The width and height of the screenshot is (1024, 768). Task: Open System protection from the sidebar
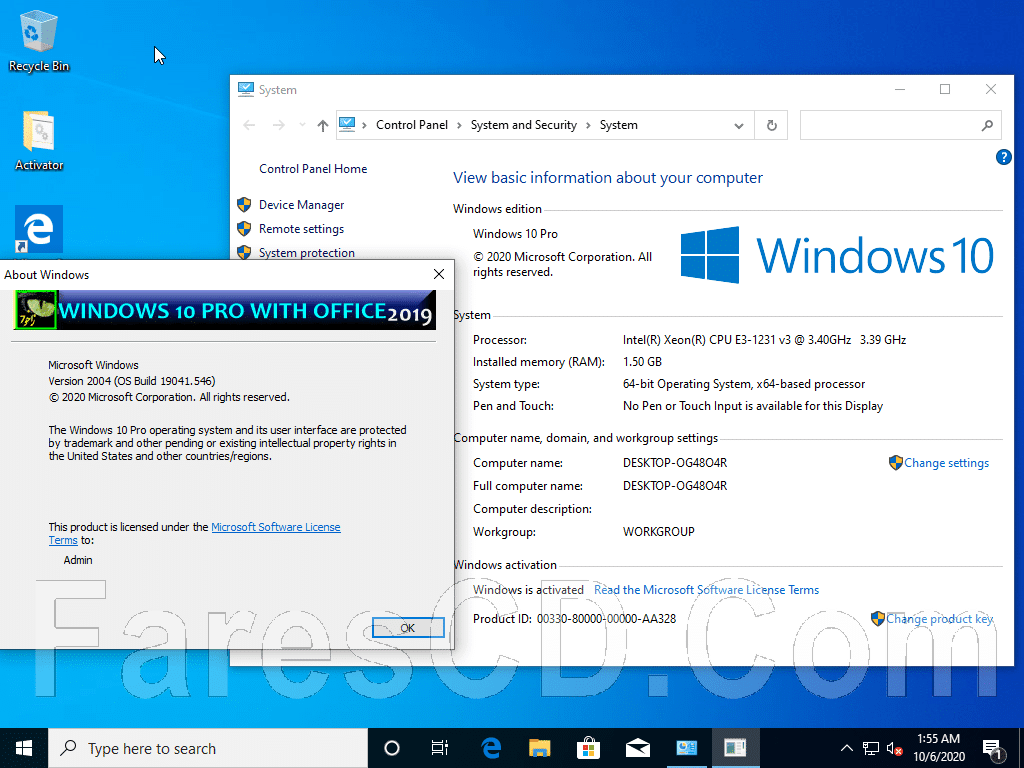306,253
